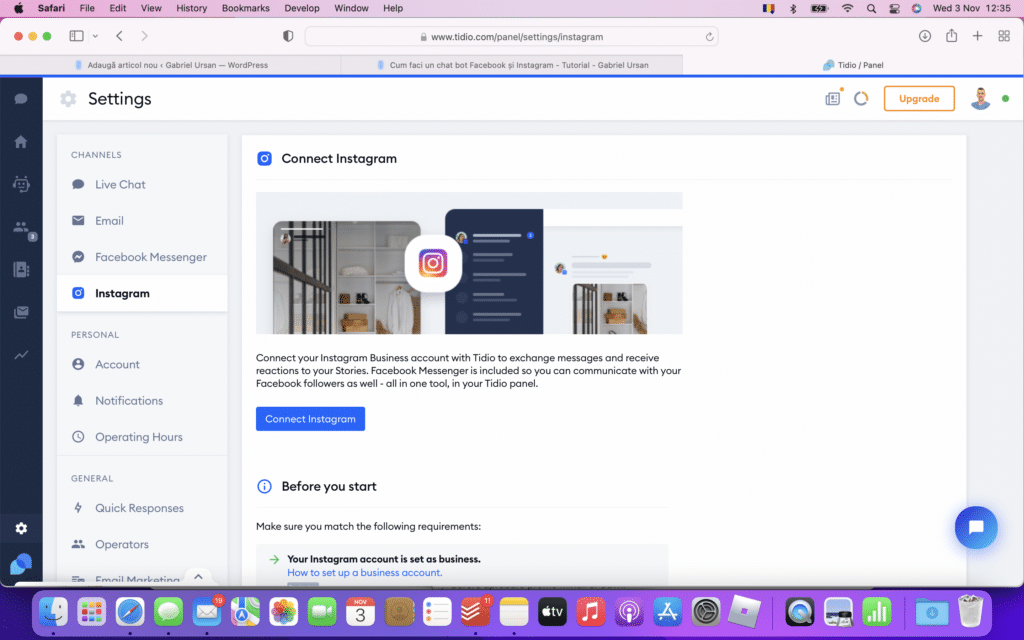
Task: Go back with Safari back arrow
Action: [x=120, y=37]
